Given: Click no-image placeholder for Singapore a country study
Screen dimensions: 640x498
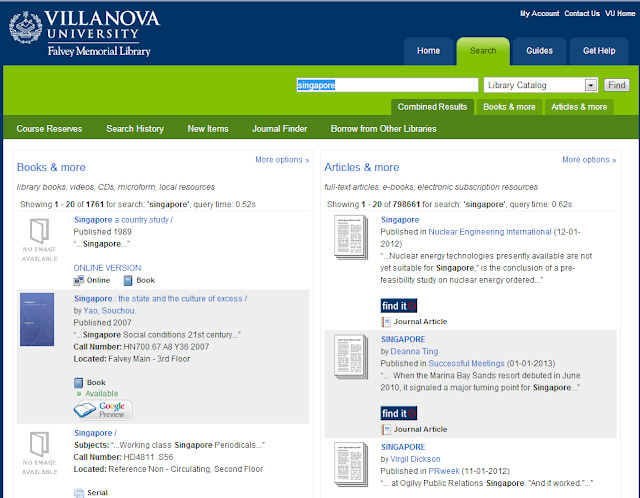Looking at the screenshot, I should (x=40, y=240).
